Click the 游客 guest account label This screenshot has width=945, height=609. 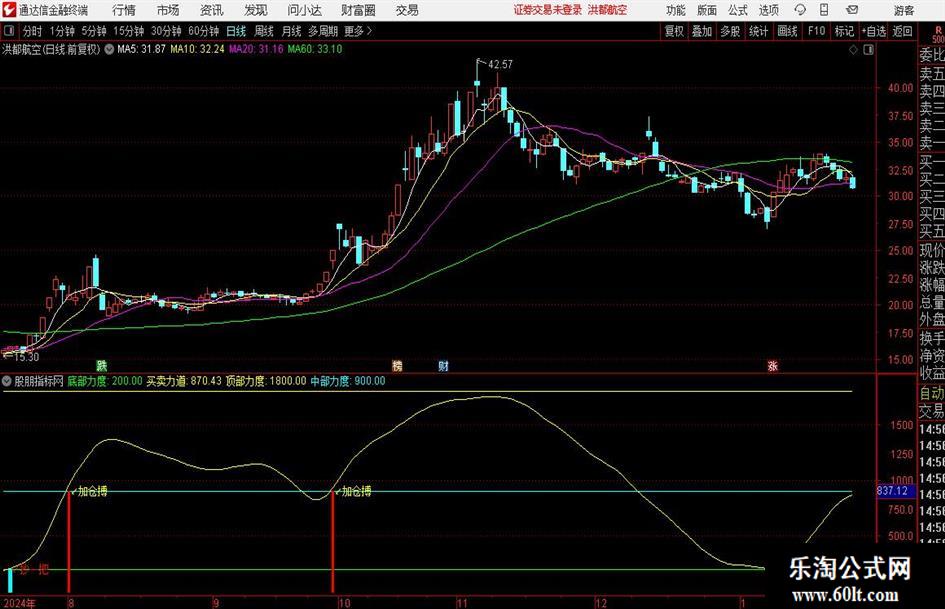pos(904,10)
